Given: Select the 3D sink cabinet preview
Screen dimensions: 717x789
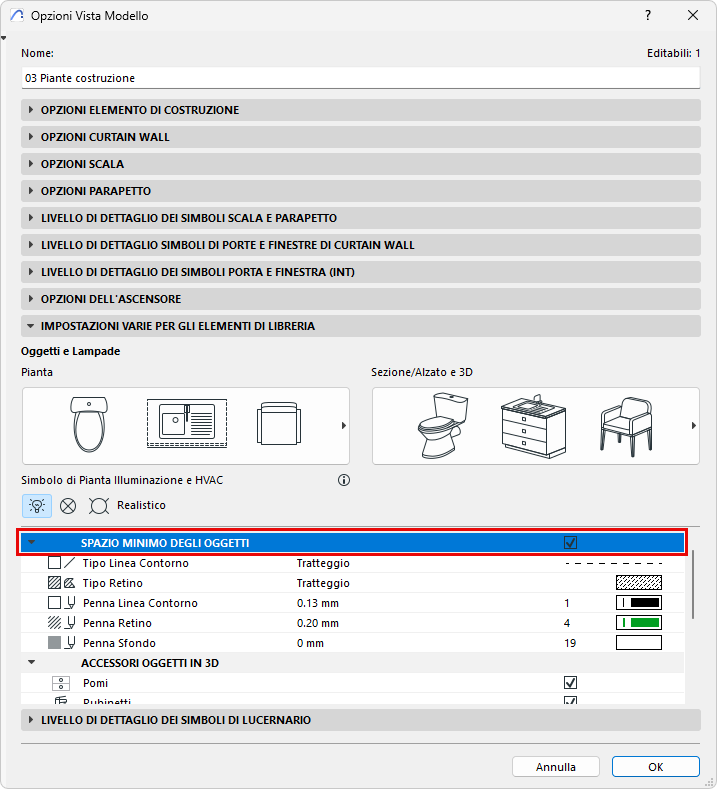Looking at the screenshot, I should [x=534, y=426].
